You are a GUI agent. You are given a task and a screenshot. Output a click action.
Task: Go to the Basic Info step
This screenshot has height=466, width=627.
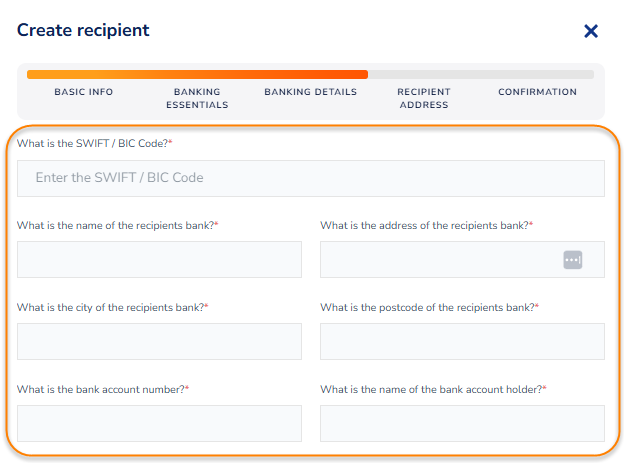pyautogui.click(x=84, y=92)
